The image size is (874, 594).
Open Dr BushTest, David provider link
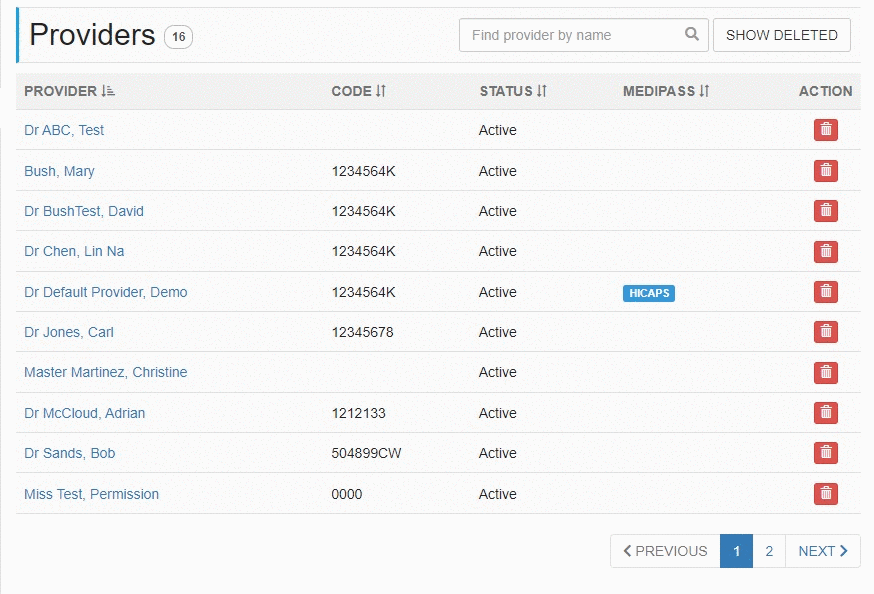click(84, 211)
